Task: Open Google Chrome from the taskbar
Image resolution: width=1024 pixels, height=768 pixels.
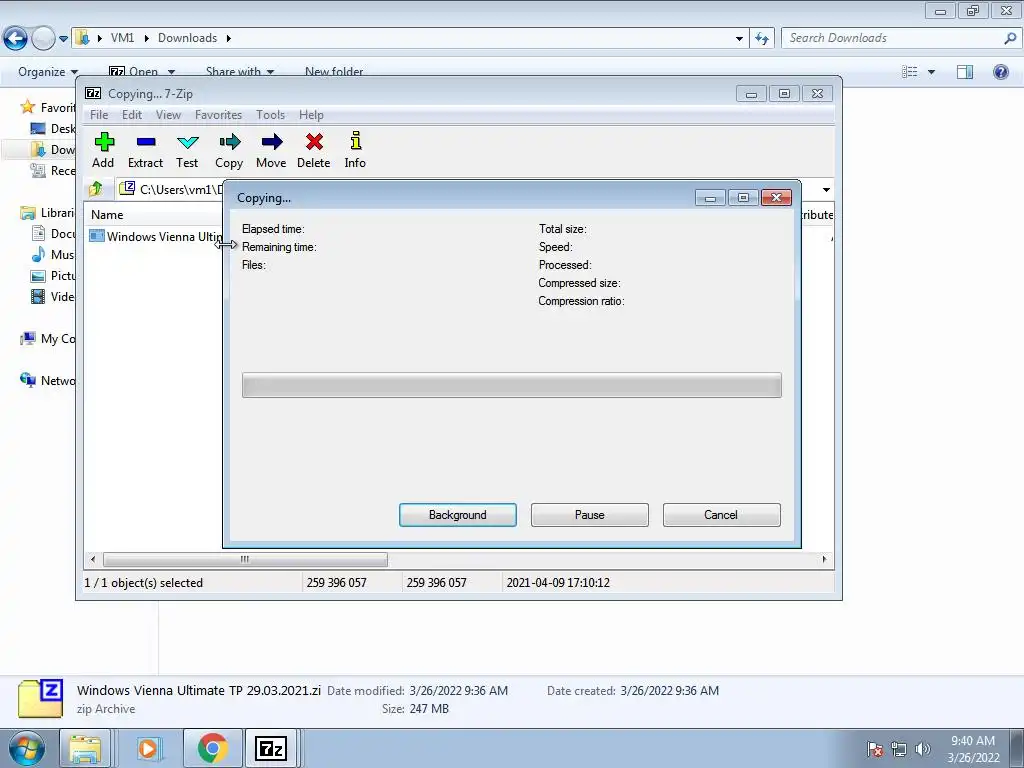Action: (x=212, y=748)
